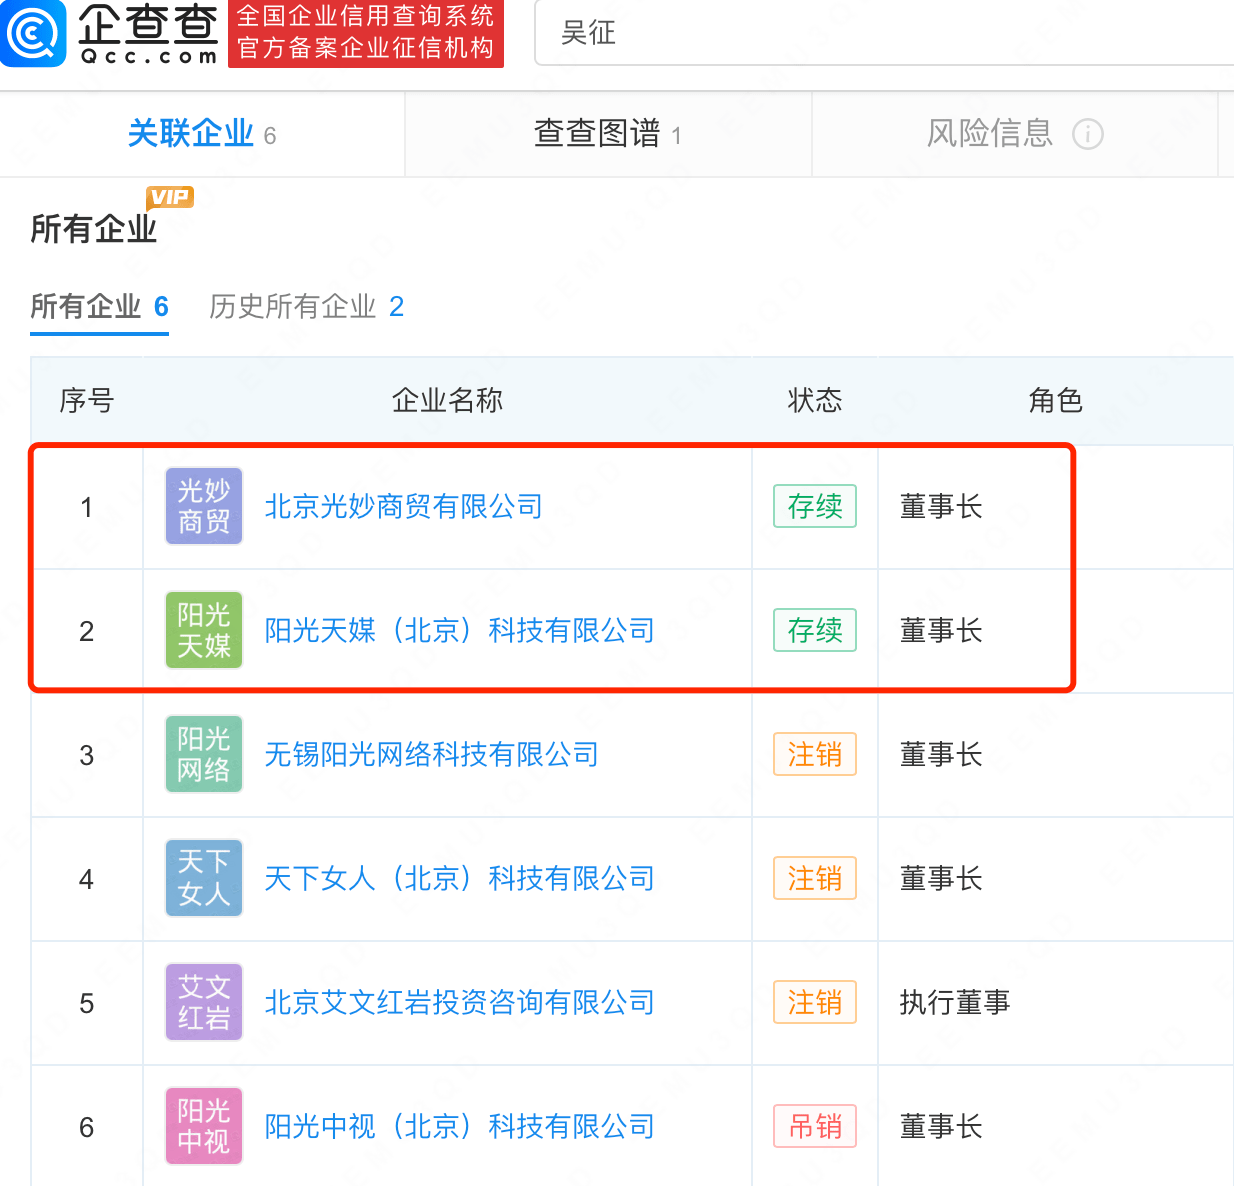Open the 阳光网络 company logo tile

[204, 754]
